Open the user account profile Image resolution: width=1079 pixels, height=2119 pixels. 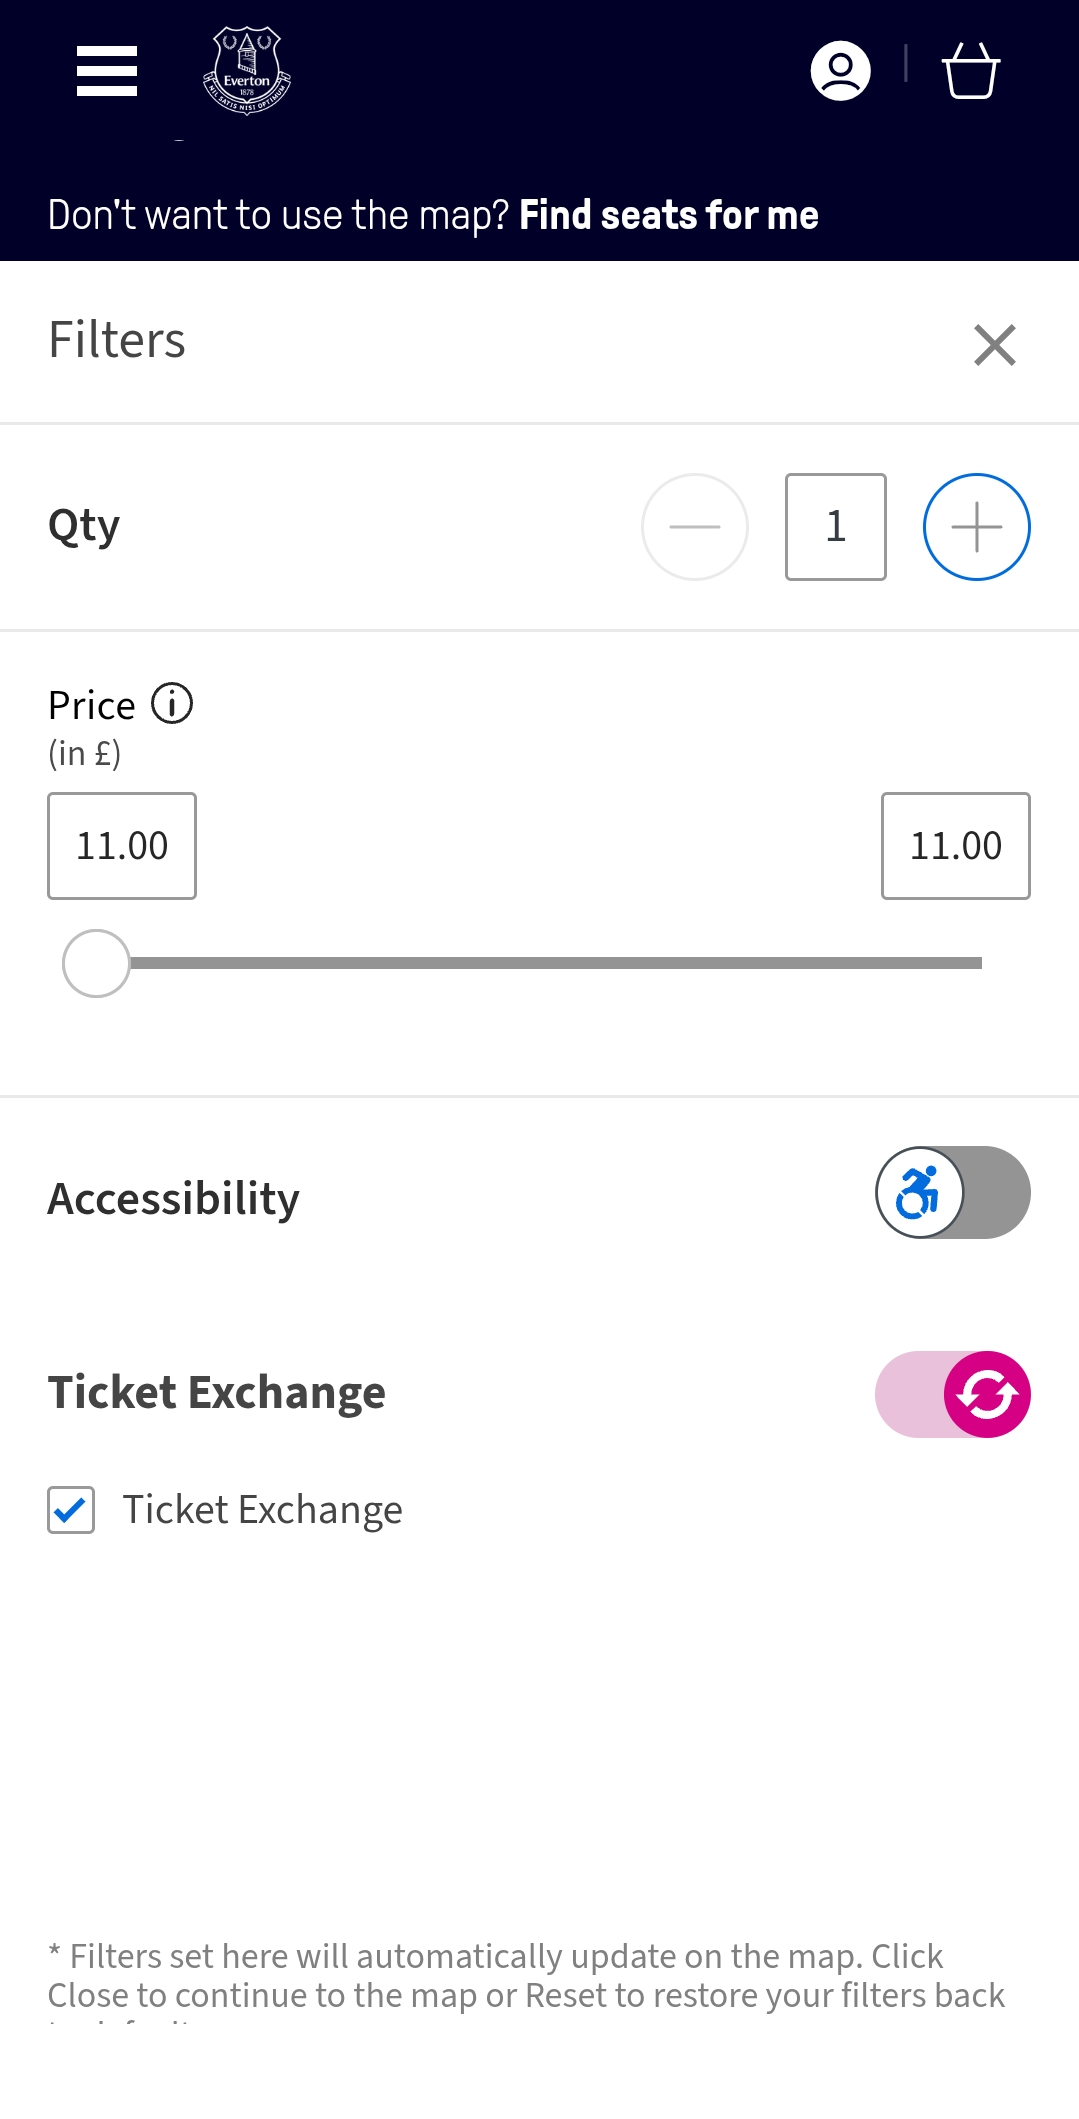click(x=840, y=71)
